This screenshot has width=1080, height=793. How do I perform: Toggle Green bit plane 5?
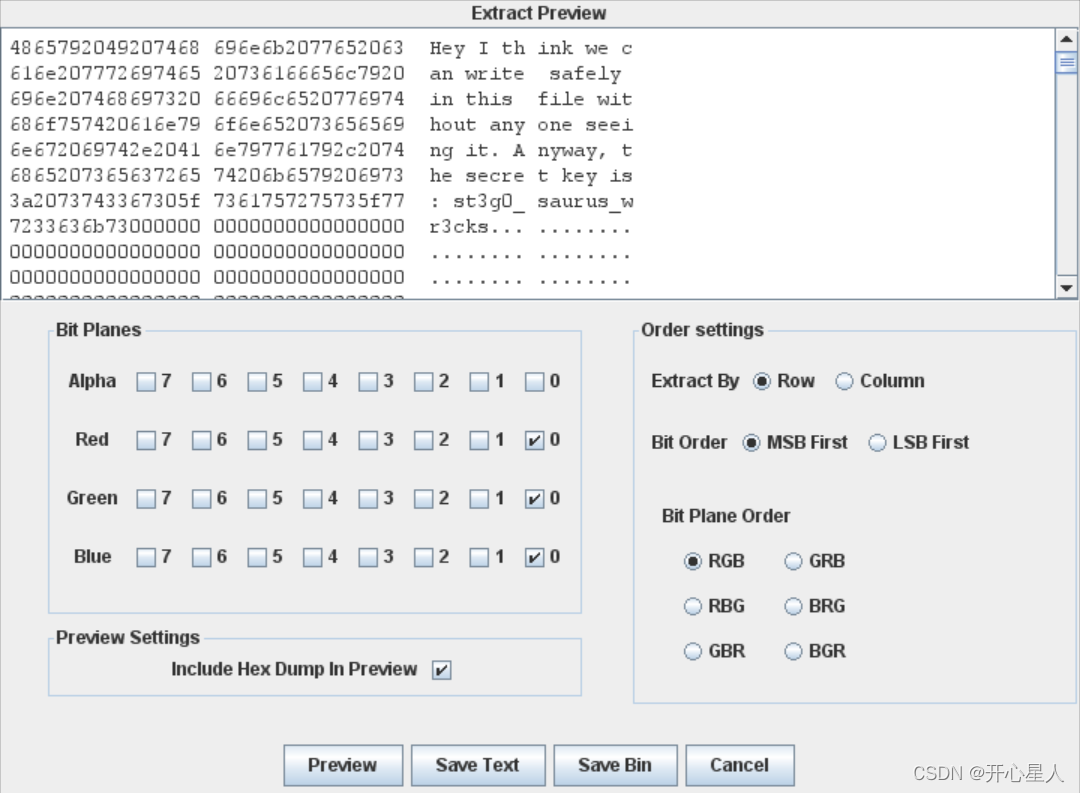(257, 499)
